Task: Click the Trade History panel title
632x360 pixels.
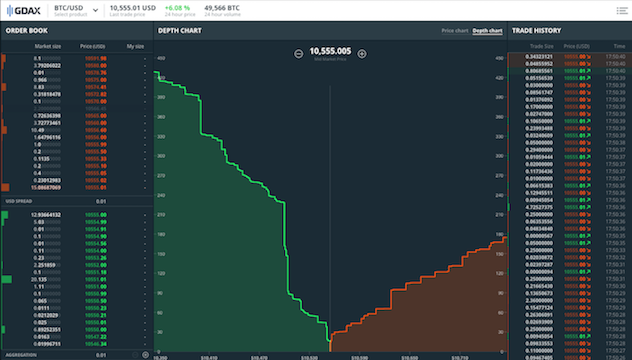Action: [x=536, y=31]
